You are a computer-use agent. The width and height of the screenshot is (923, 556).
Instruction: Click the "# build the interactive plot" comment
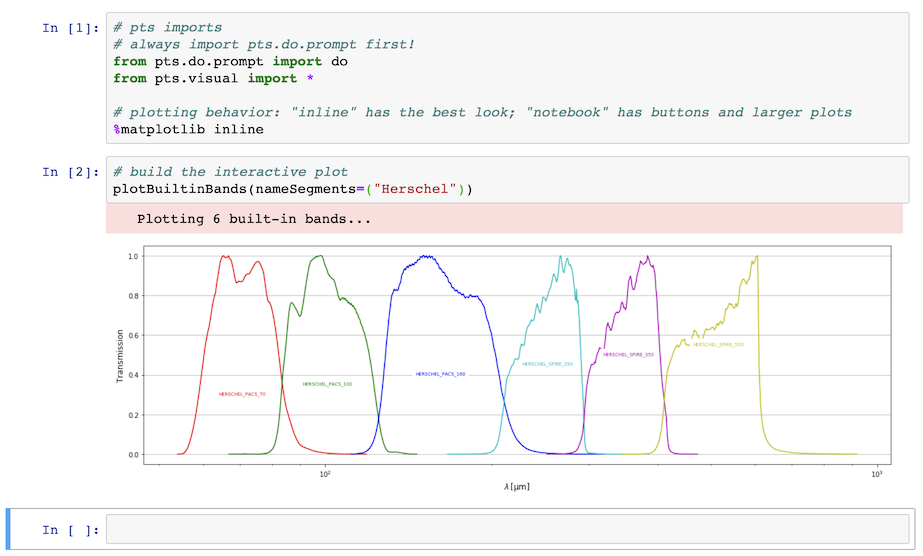pos(230,172)
